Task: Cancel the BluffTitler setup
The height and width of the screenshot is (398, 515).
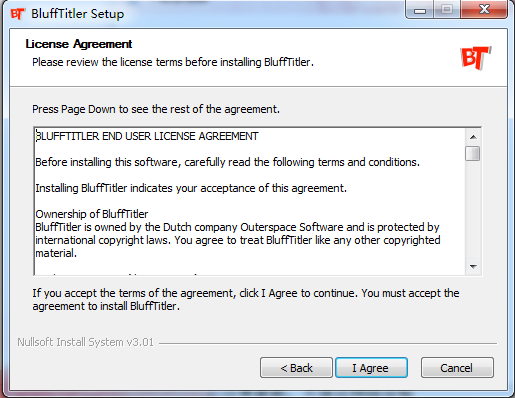Action: pos(457,368)
